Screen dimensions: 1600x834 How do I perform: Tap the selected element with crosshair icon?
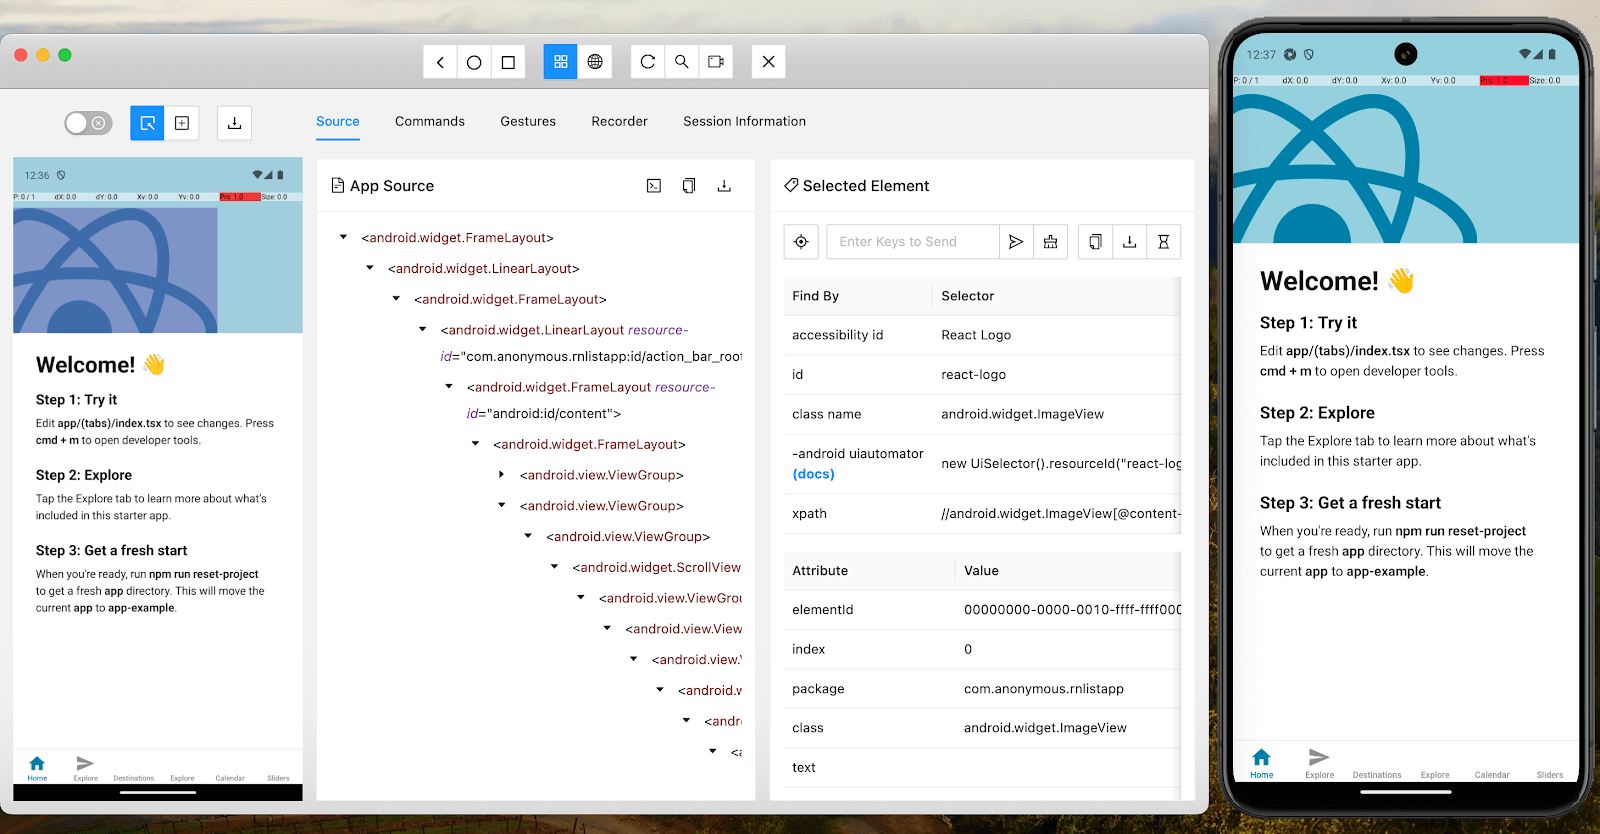[801, 242]
